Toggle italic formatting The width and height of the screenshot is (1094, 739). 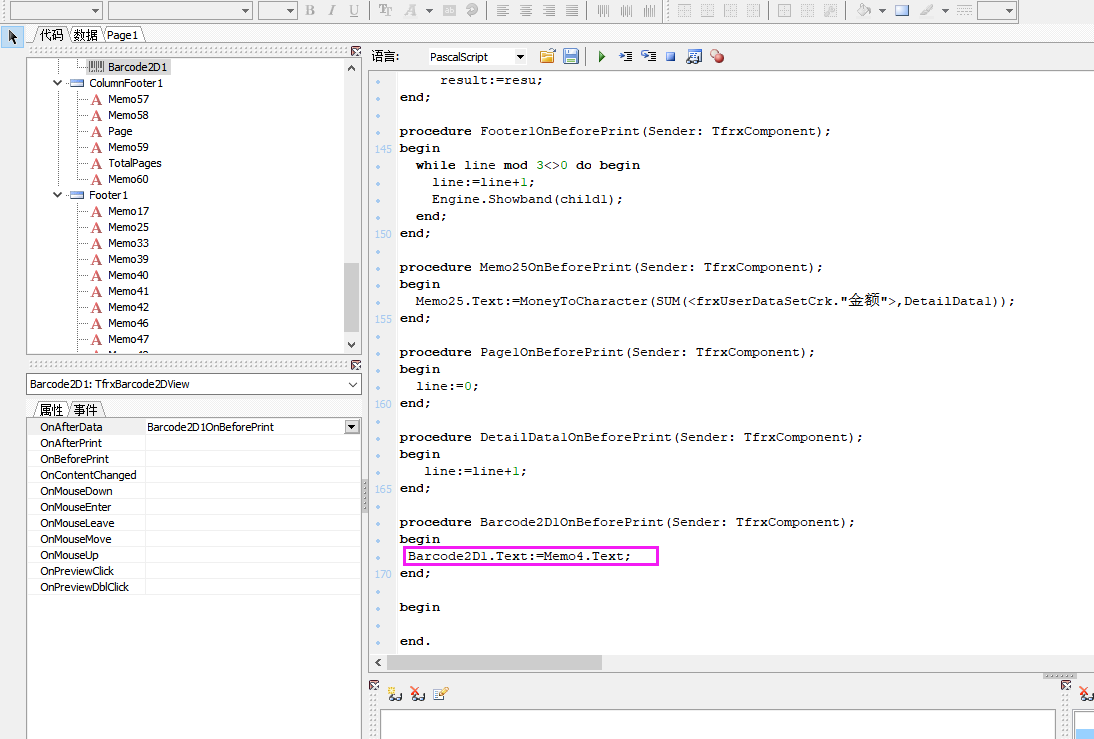(x=331, y=10)
